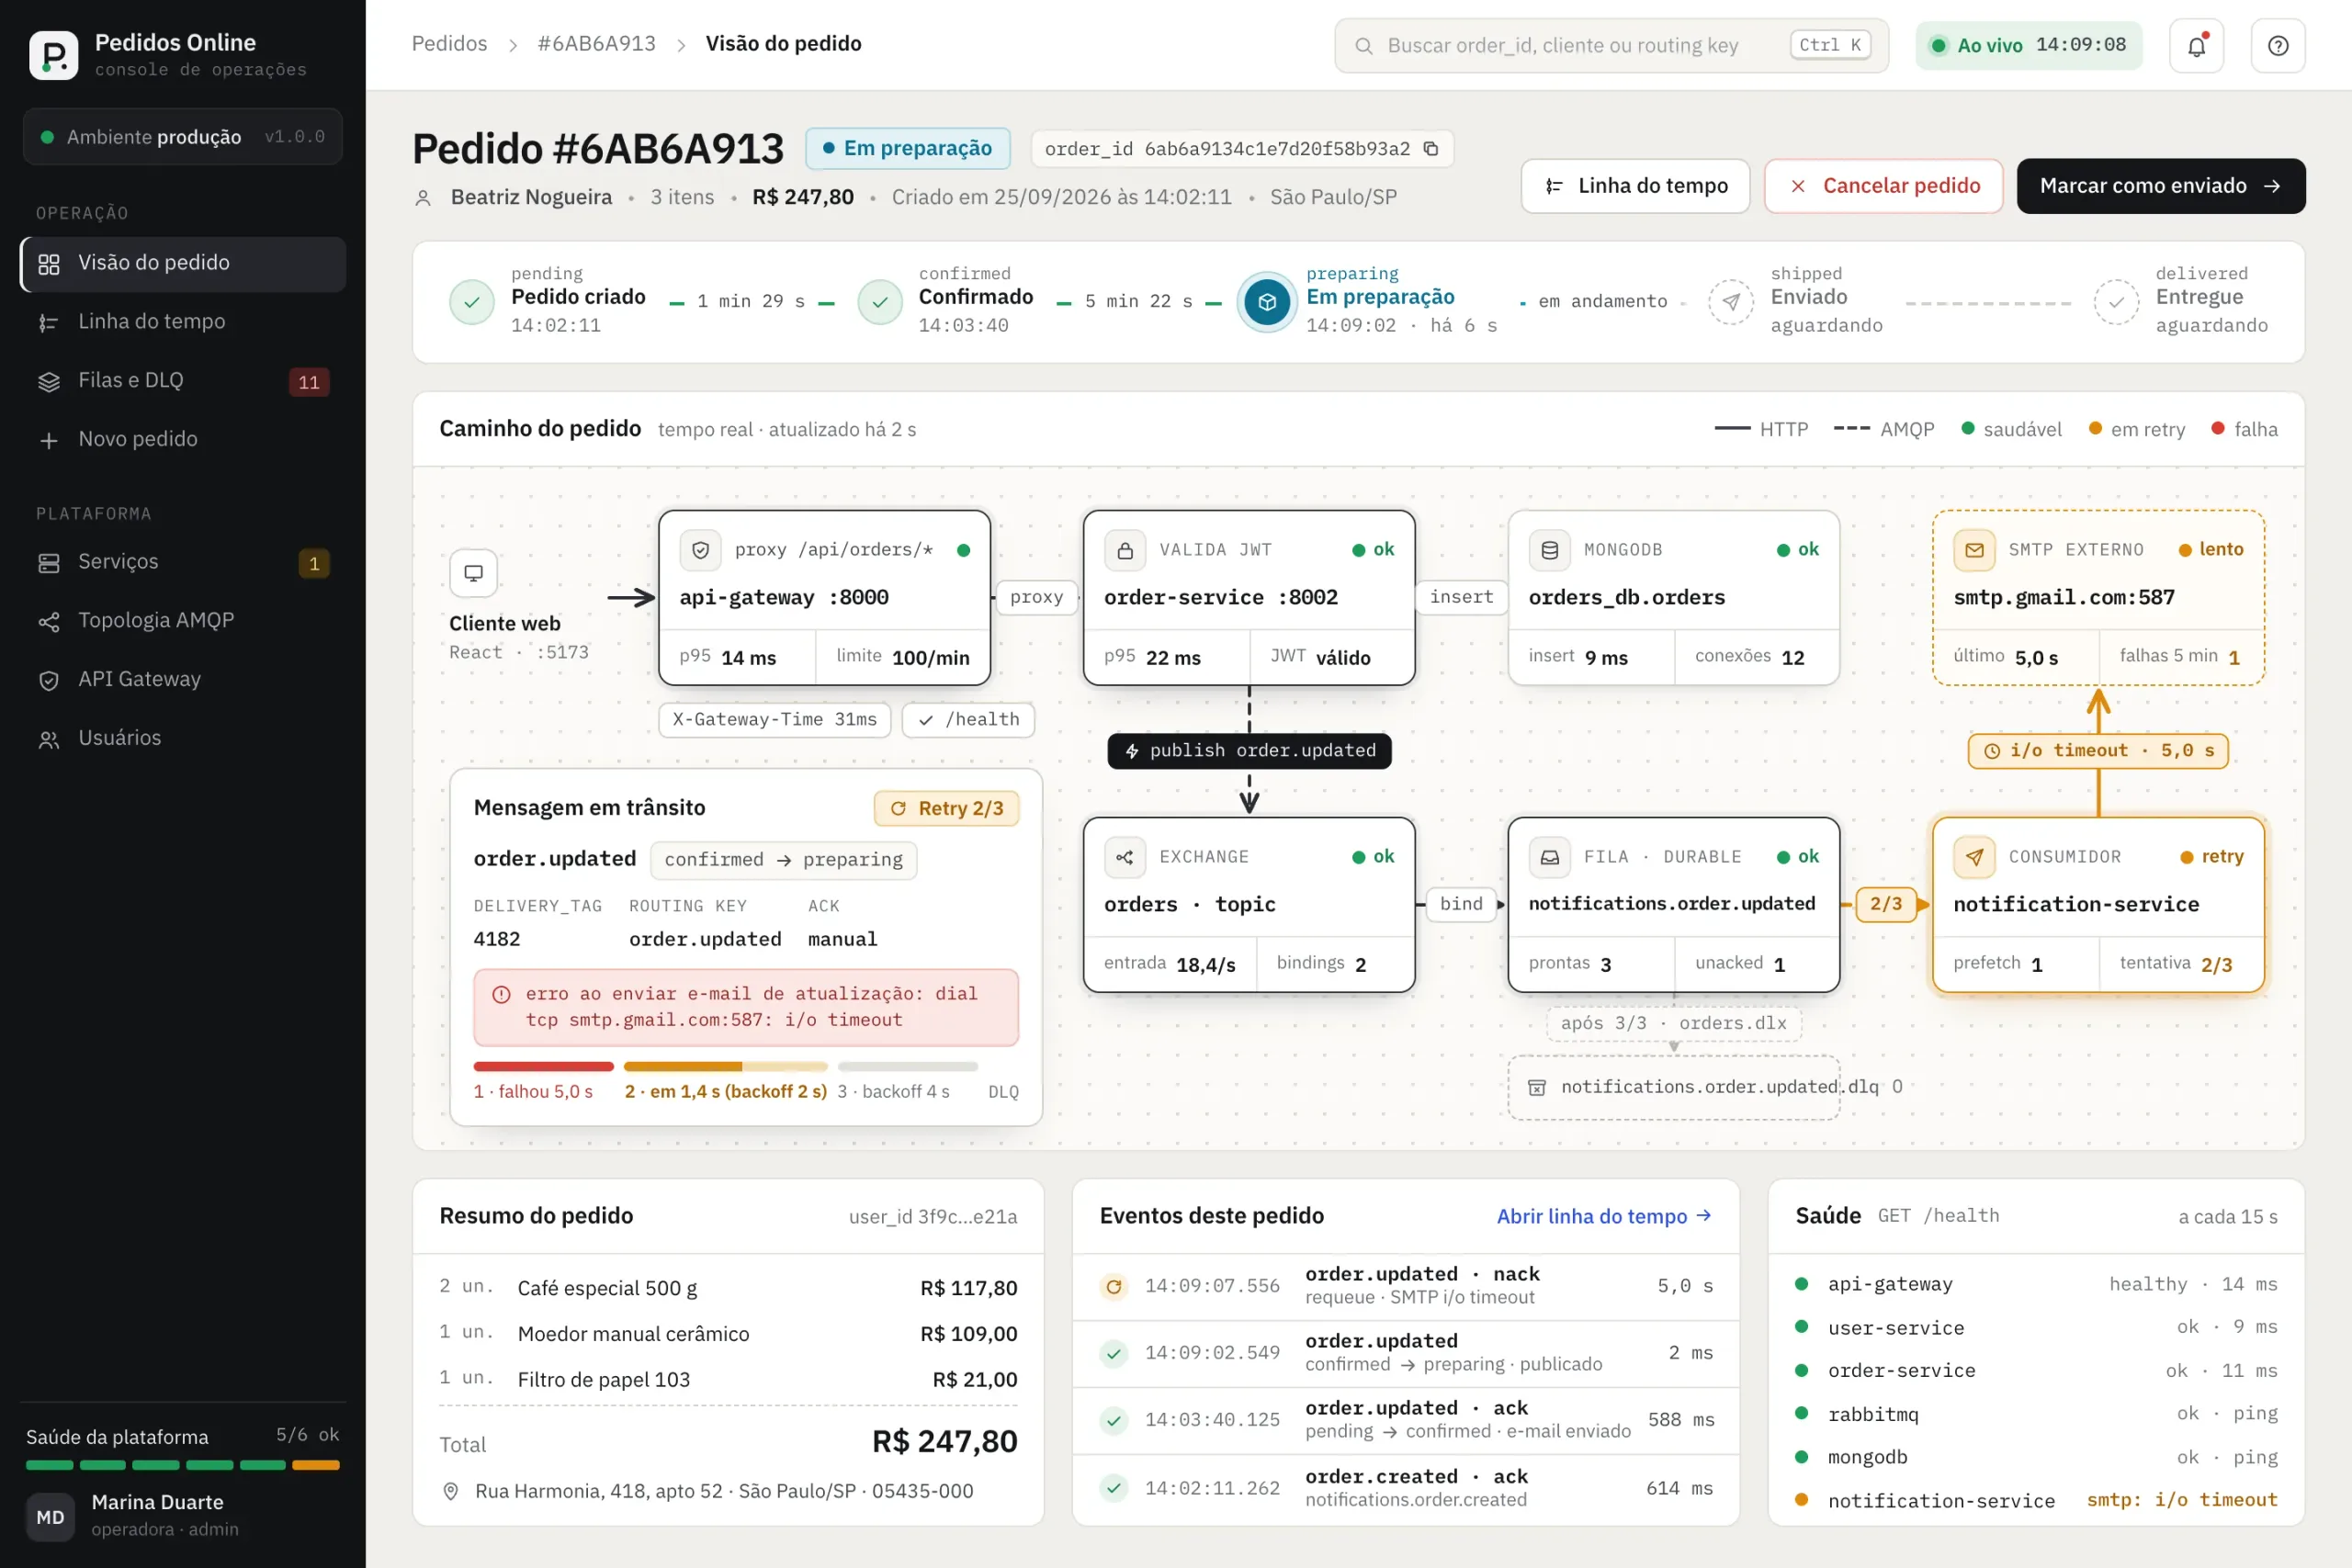
Task: Click the DLQ archive icon by notifications.order.updated.dlq
Action: click(1537, 1087)
